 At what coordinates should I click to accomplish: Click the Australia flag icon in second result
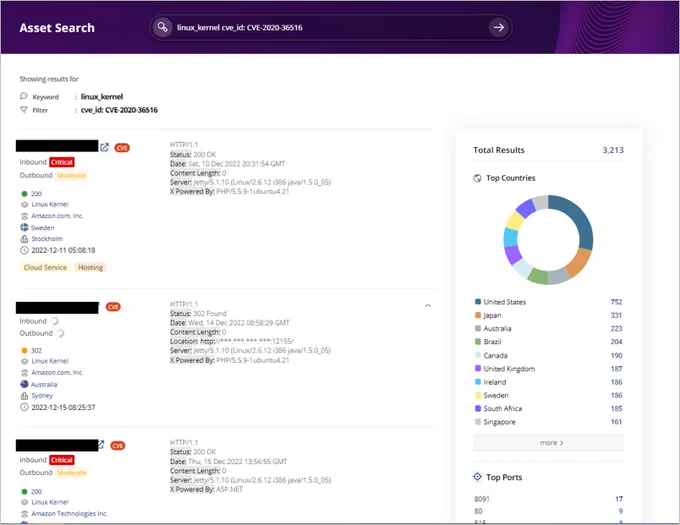tap(24, 384)
